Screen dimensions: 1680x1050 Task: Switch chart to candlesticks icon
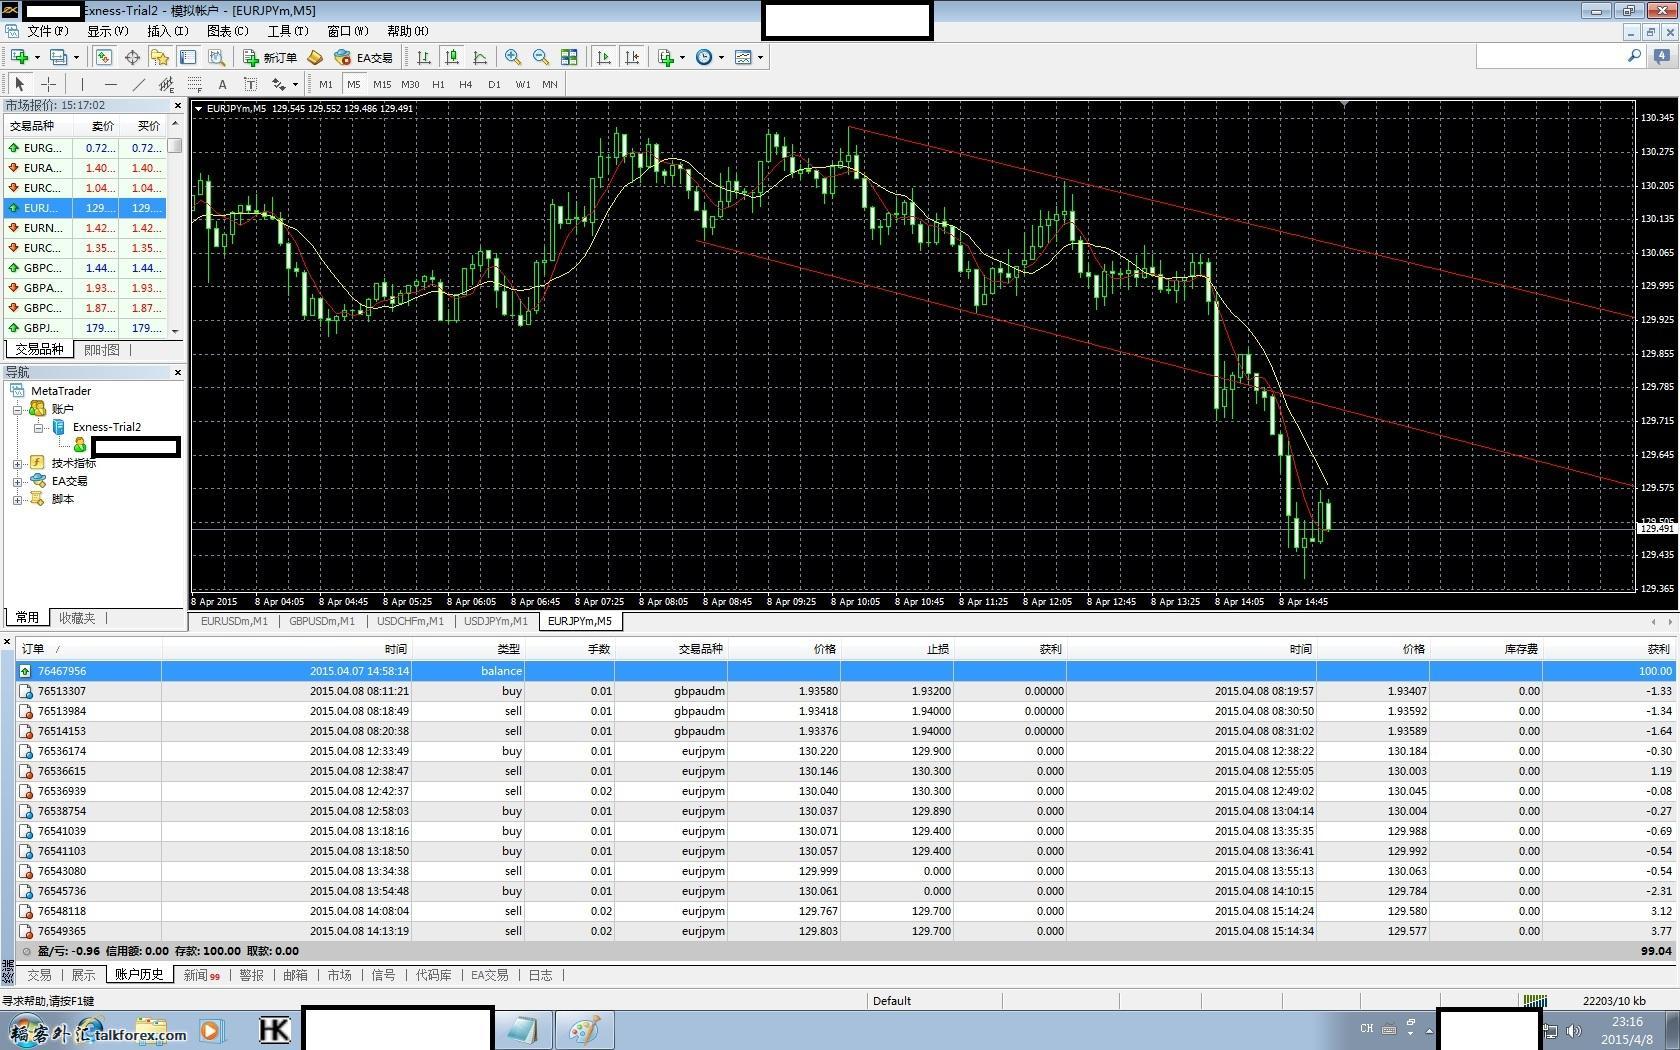(452, 57)
